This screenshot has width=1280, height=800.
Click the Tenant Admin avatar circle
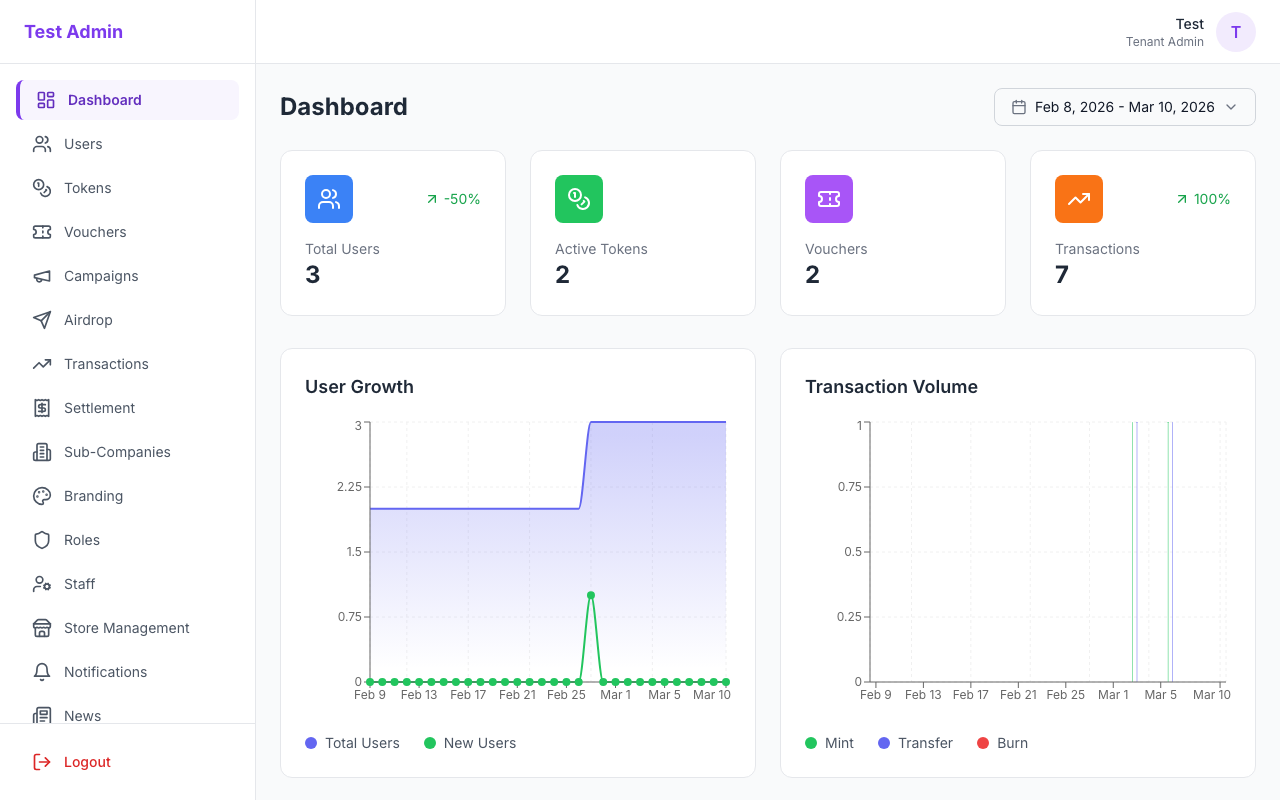click(x=1235, y=32)
